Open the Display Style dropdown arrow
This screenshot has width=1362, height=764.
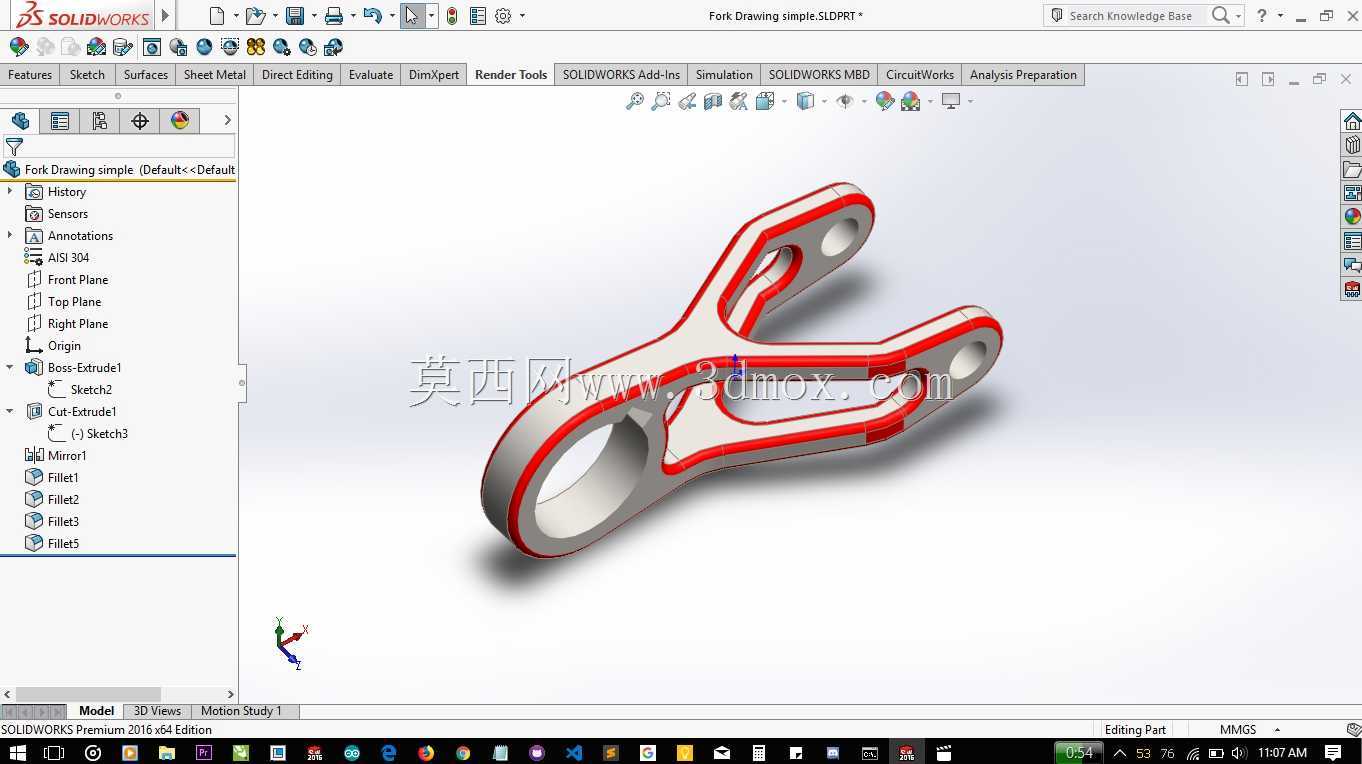(824, 101)
